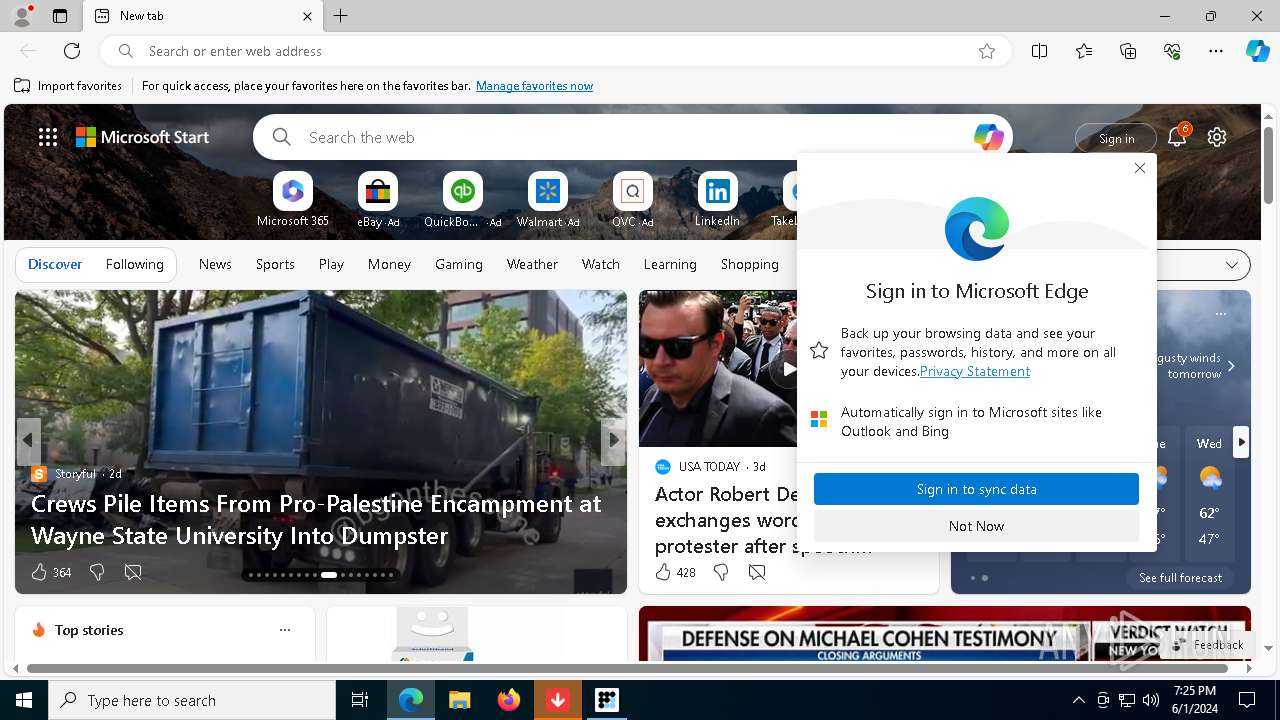Click the browser address bar

[x=555, y=51]
